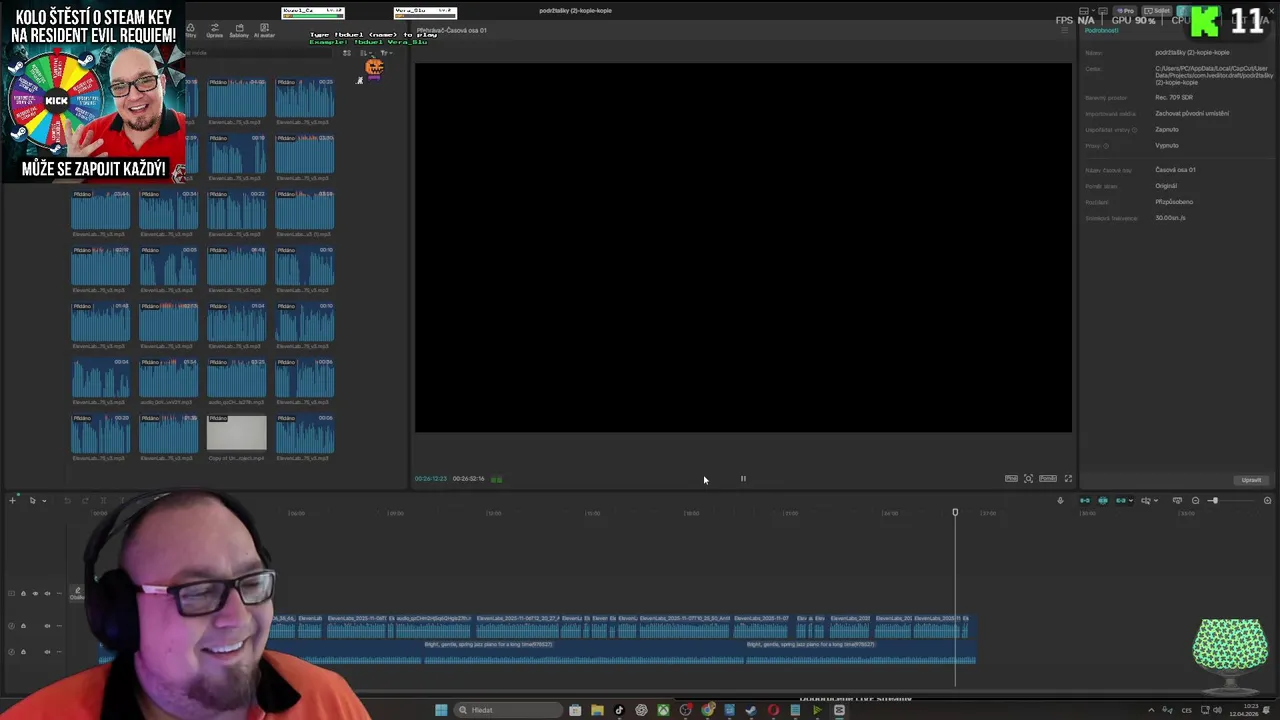Image resolution: width=1280 pixels, height=720 pixels.
Task: Click the Hledat taskbar search box
Action: click(508, 710)
